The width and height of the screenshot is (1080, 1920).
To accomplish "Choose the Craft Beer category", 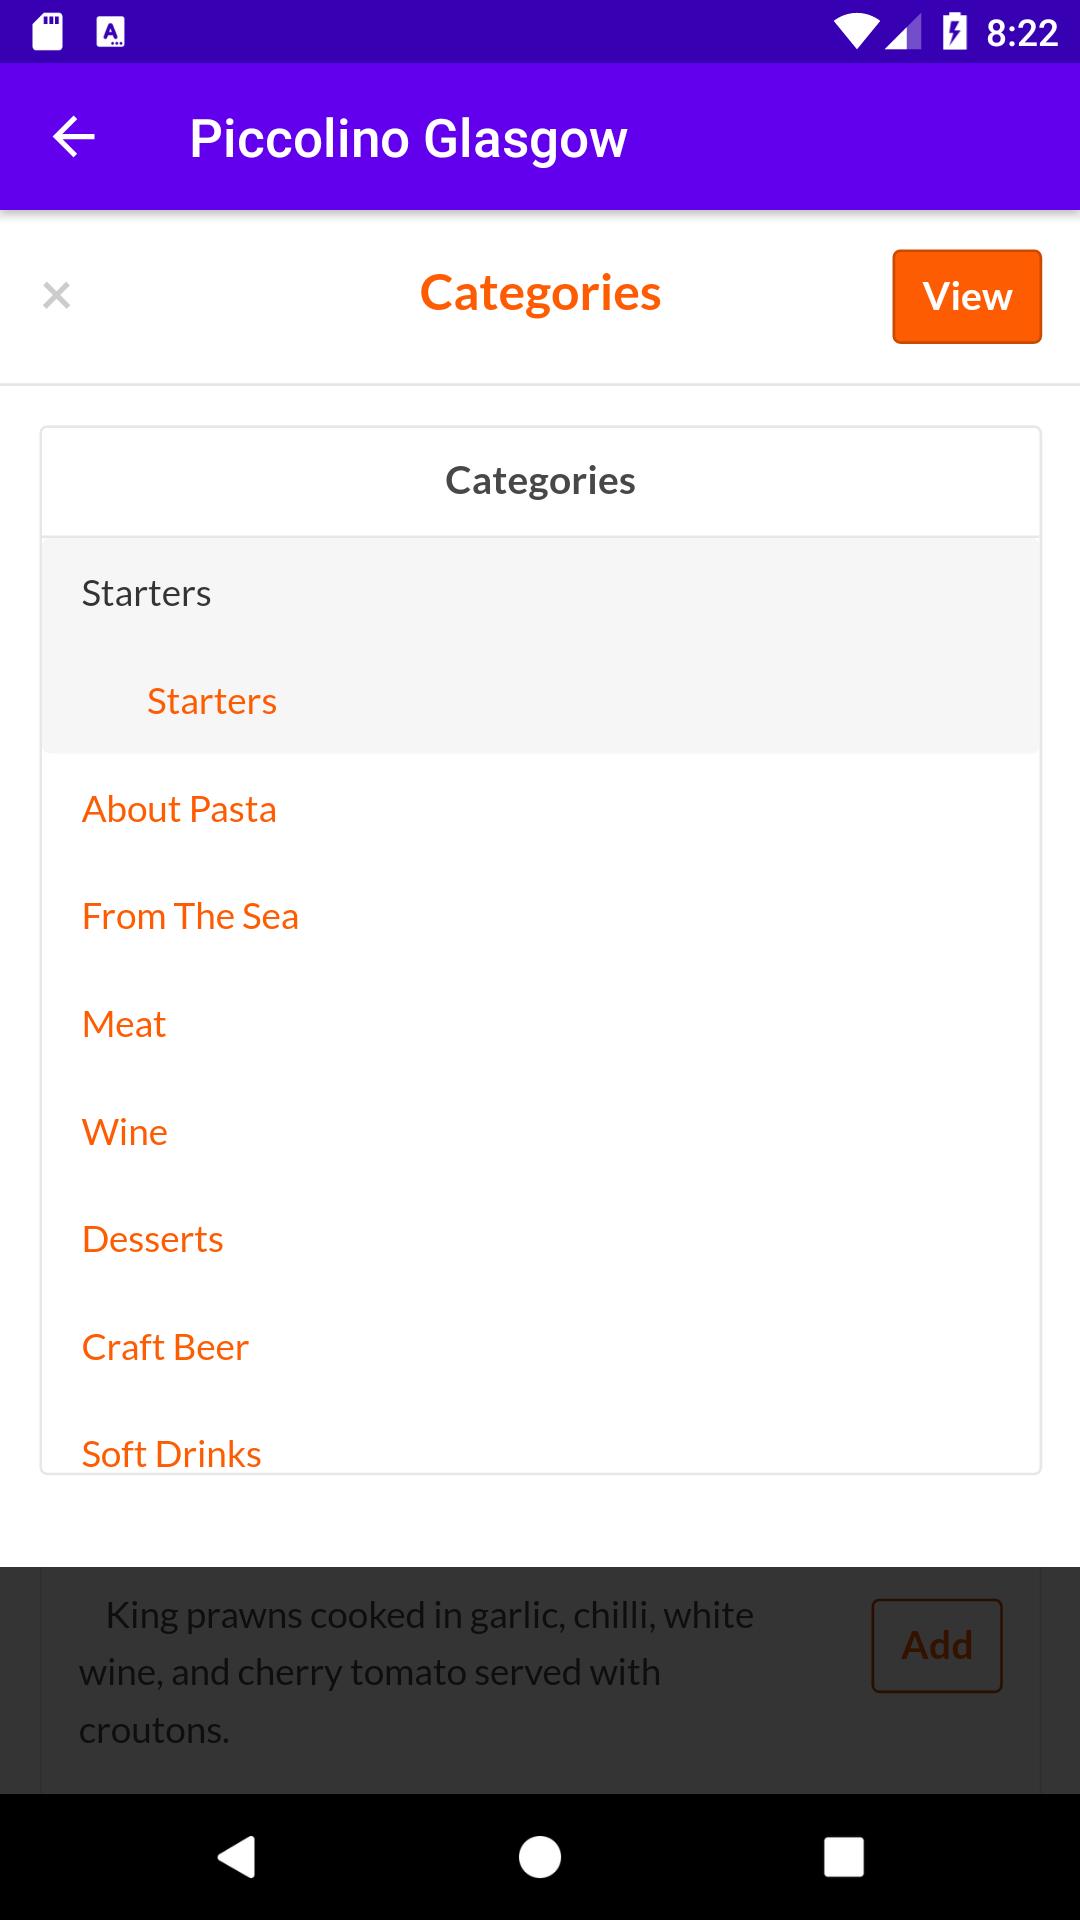I will pyautogui.click(x=165, y=1347).
